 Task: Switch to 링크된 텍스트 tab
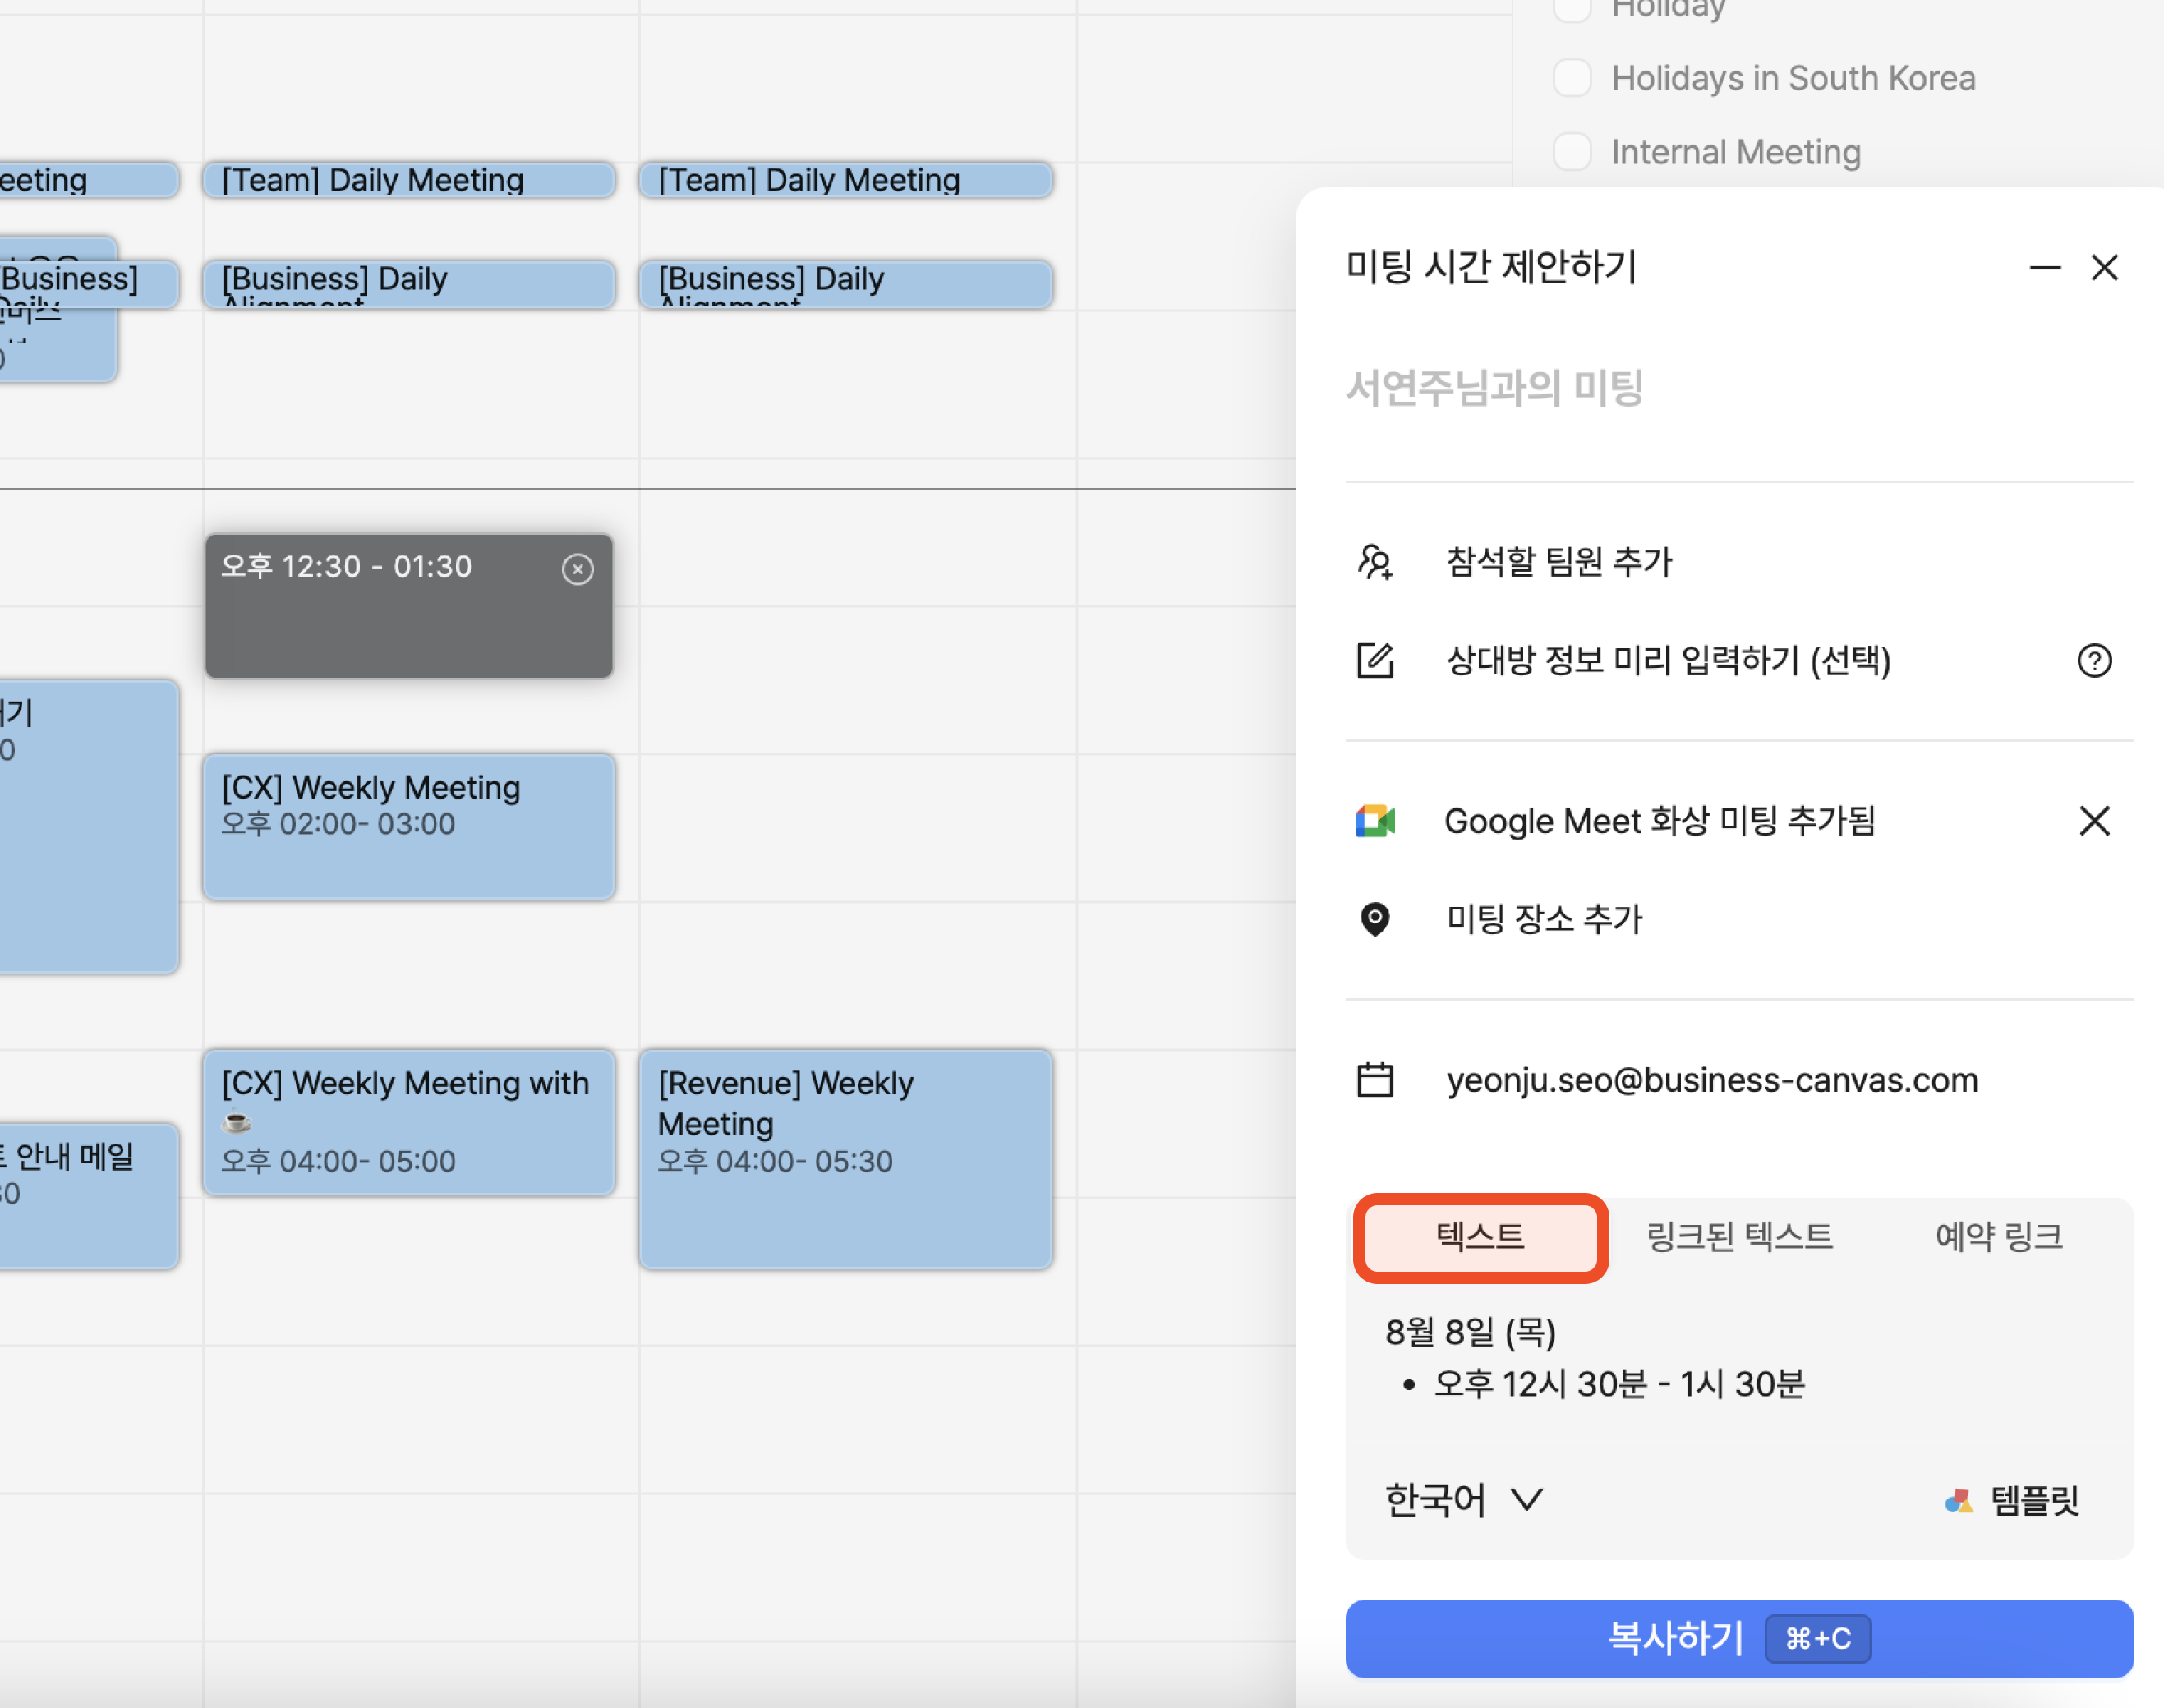(x=1739, y=1237)
